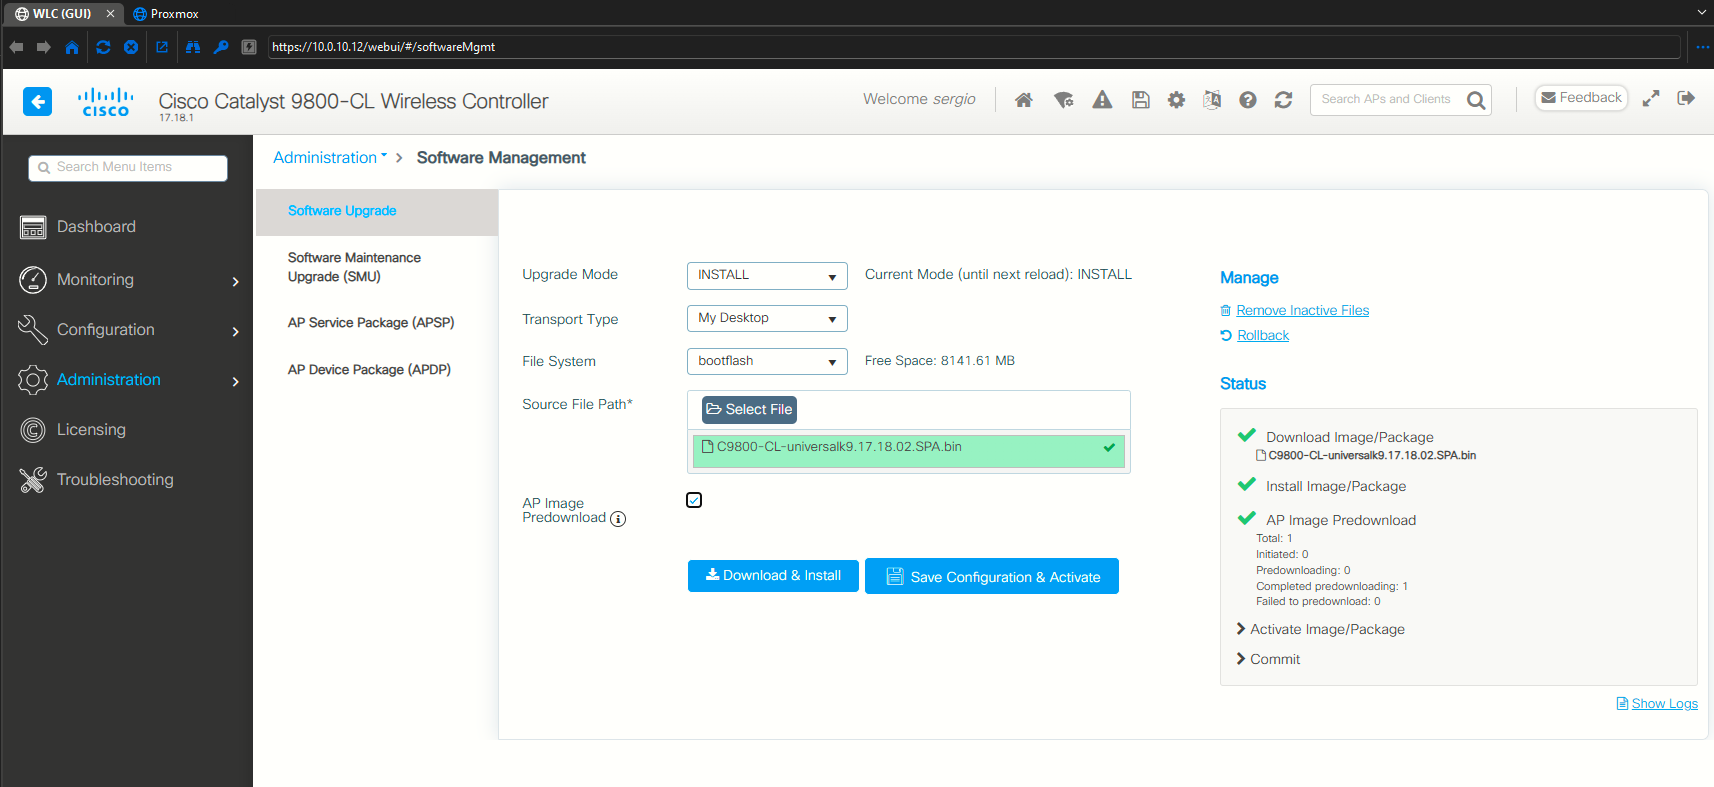Click Download & Install button
This screenshot has width=1714, height=787.
[773, 576]
